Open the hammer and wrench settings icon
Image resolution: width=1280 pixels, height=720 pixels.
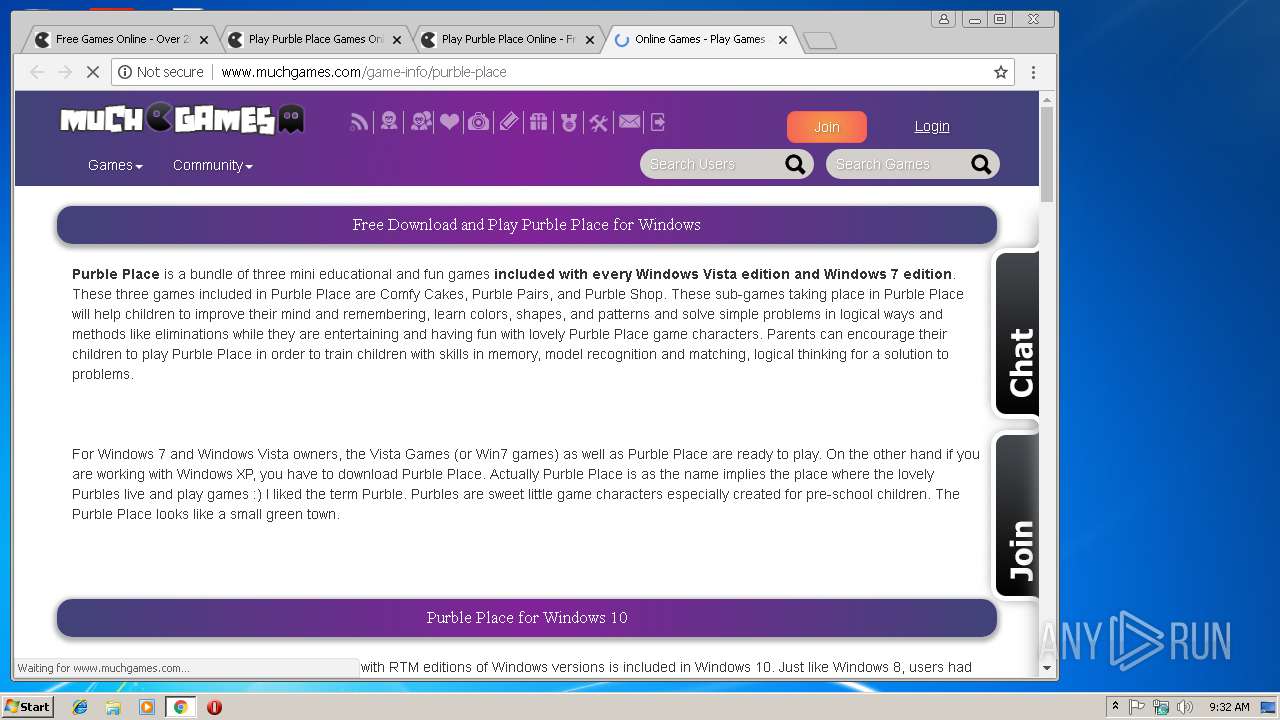pos(599,123)
